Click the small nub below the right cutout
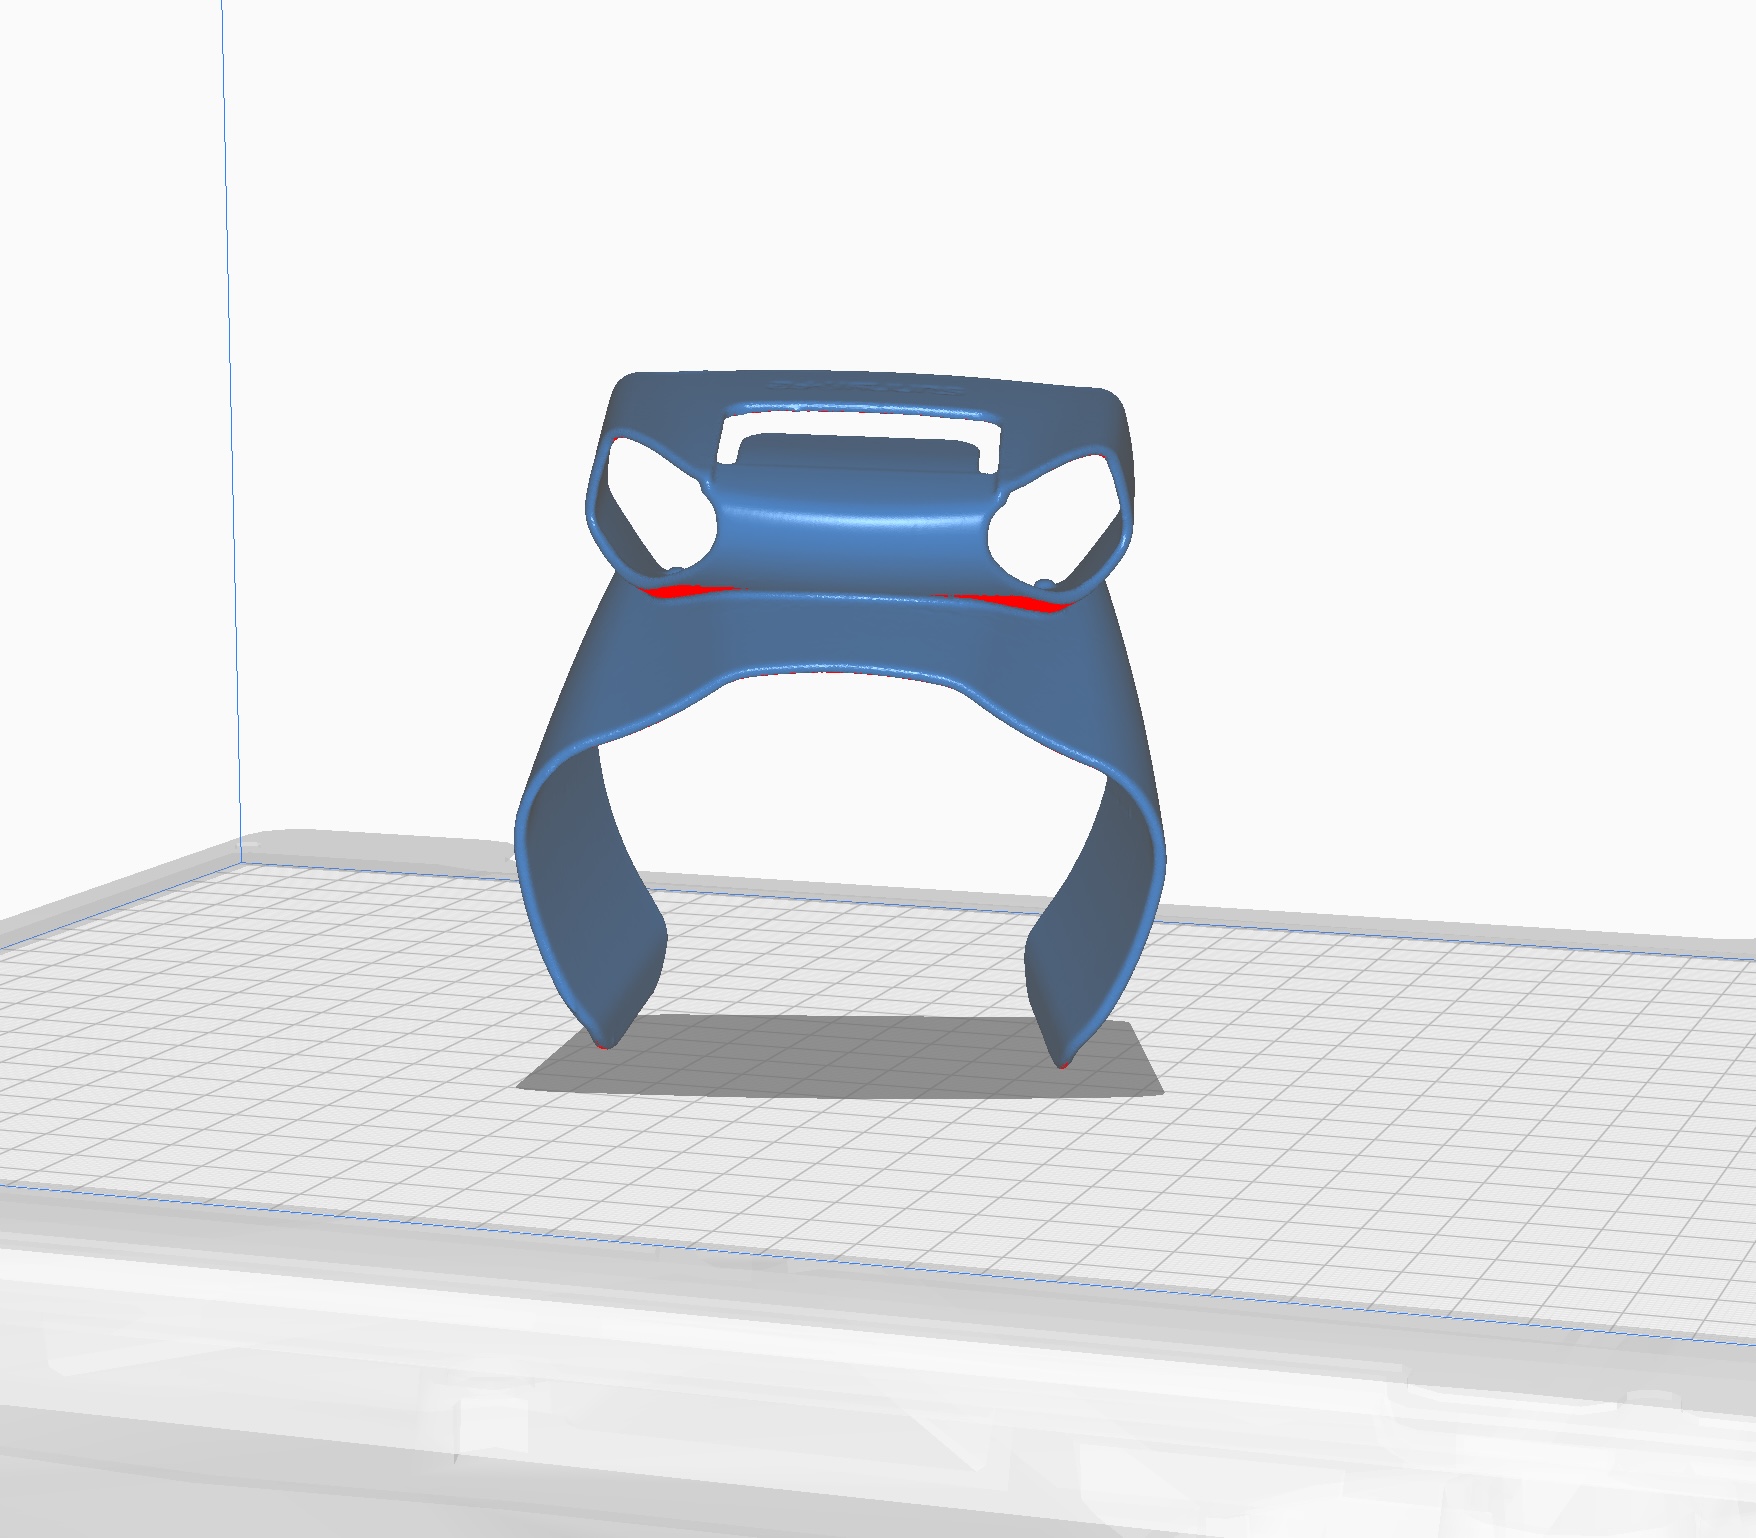 (x=1044, y=582)
